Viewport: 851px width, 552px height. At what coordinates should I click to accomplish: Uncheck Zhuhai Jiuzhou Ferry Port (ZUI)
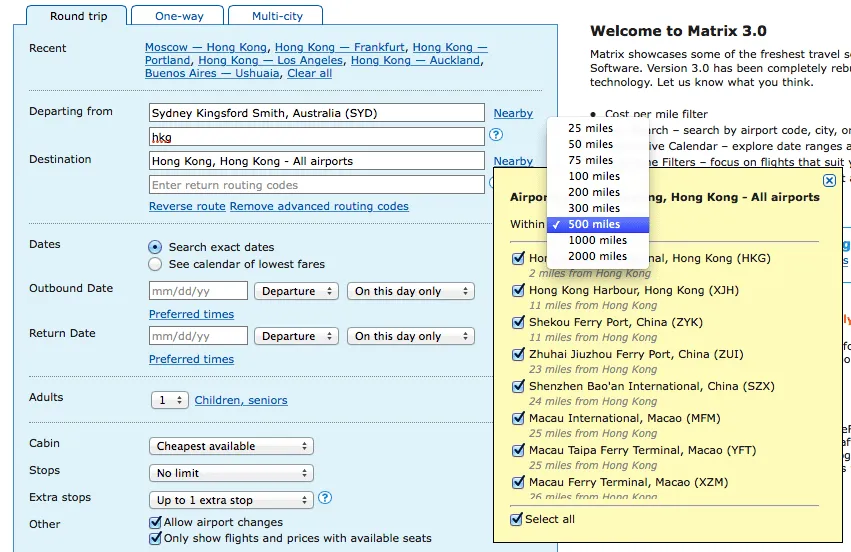518,354
